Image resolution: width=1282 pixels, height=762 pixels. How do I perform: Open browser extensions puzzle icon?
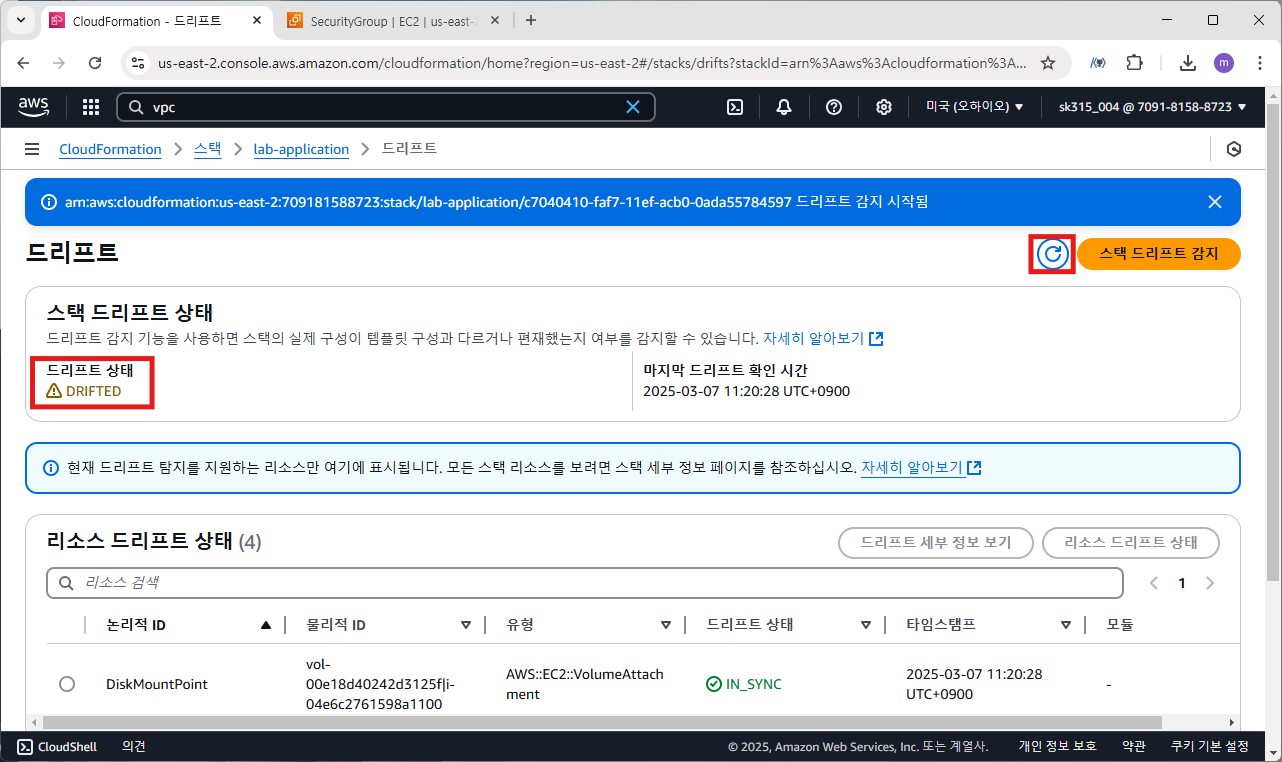click(1134, 63)
